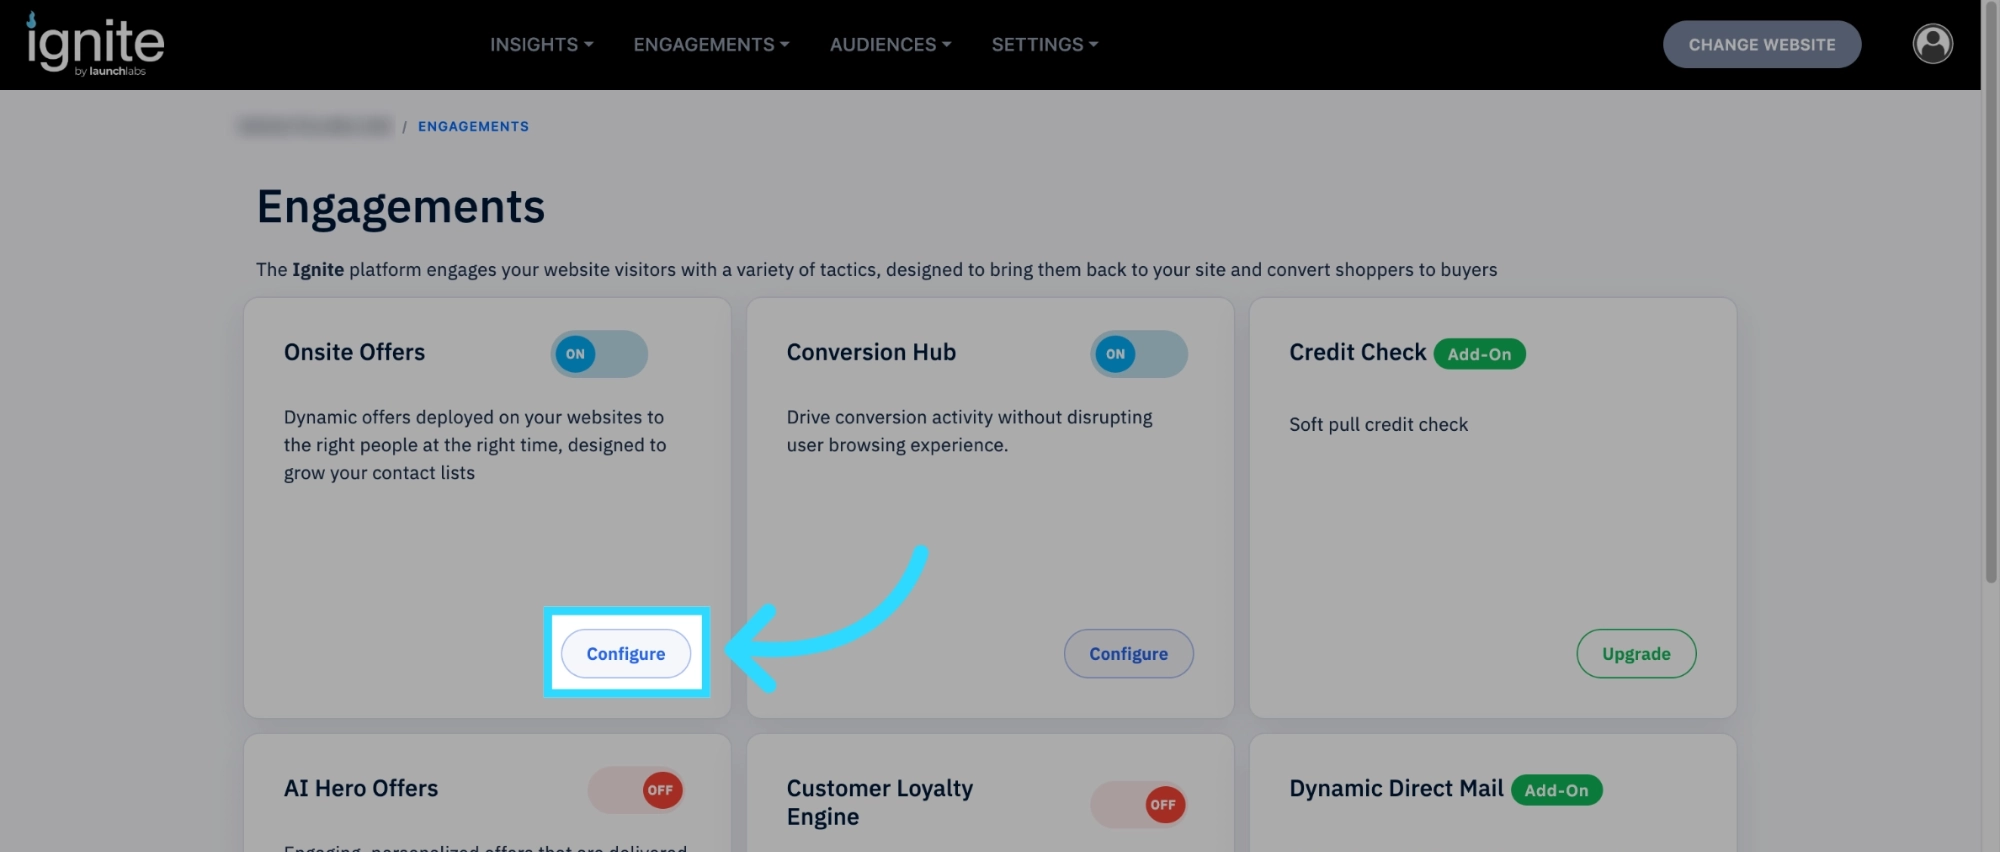2000x852 pixels.
Task: Click the blurred website breadcrumb link
Action: (315, 126)
